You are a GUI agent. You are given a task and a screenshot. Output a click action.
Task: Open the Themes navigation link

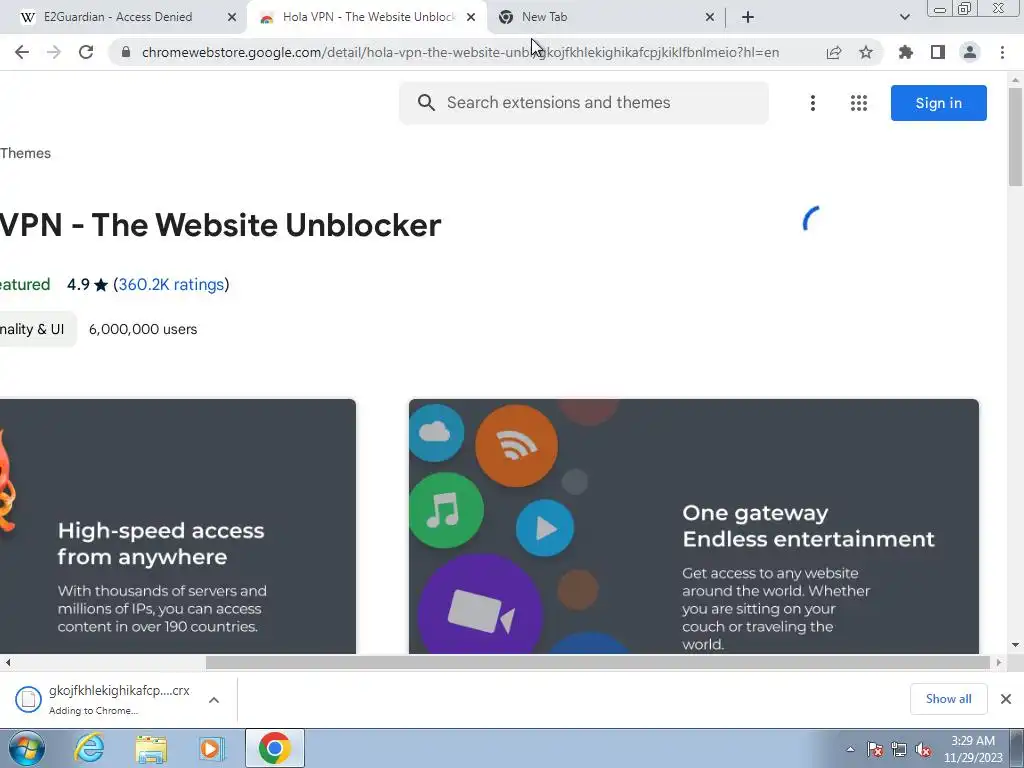(25, 153)
